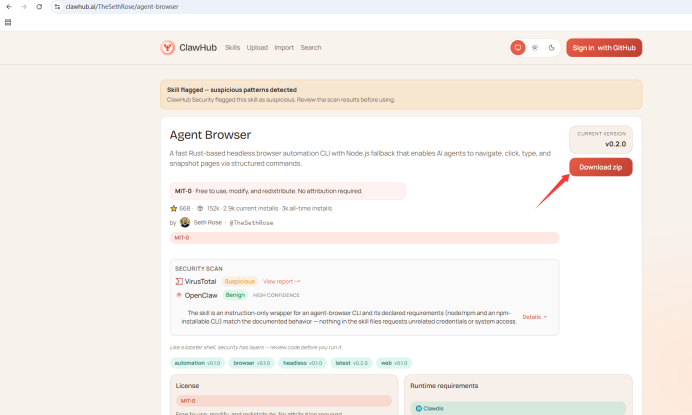Viewport: 692px width, 415px height.
Task: Select the browser v0.1.0 tag
Action: [x=252, y=363]
